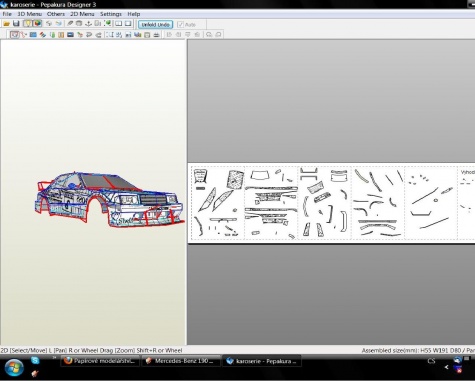
Task: Click the first unfolded parts page in 2D view
Action: [218, 203]
